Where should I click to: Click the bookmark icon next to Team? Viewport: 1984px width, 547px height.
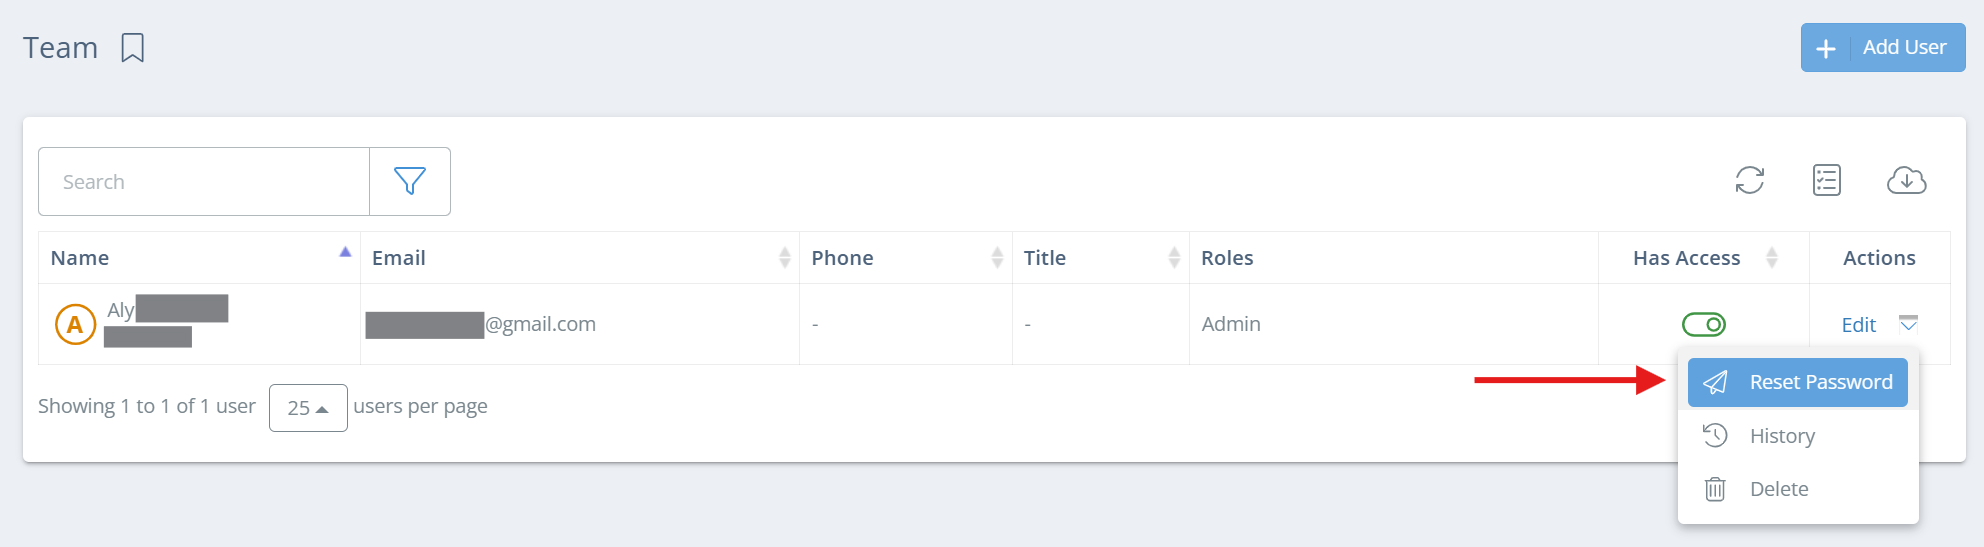[132, 48]
